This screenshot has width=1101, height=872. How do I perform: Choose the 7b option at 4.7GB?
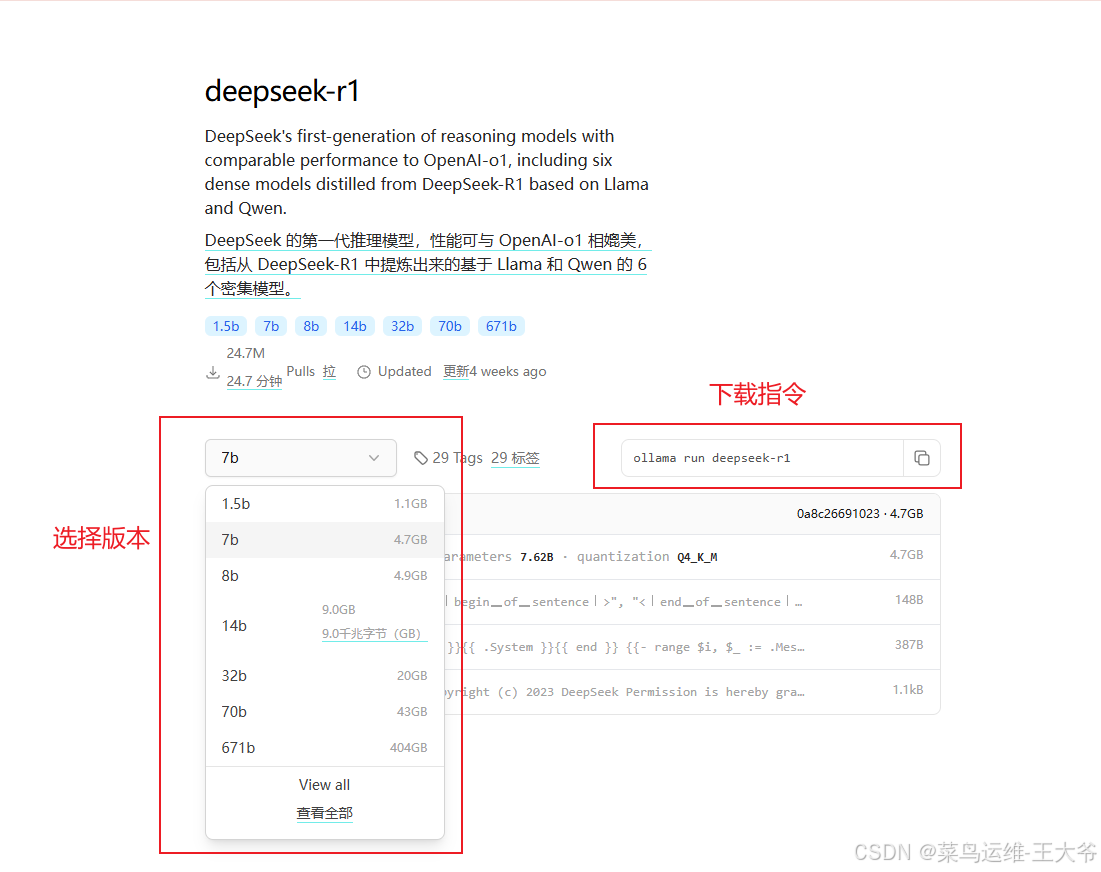[324, 539]
